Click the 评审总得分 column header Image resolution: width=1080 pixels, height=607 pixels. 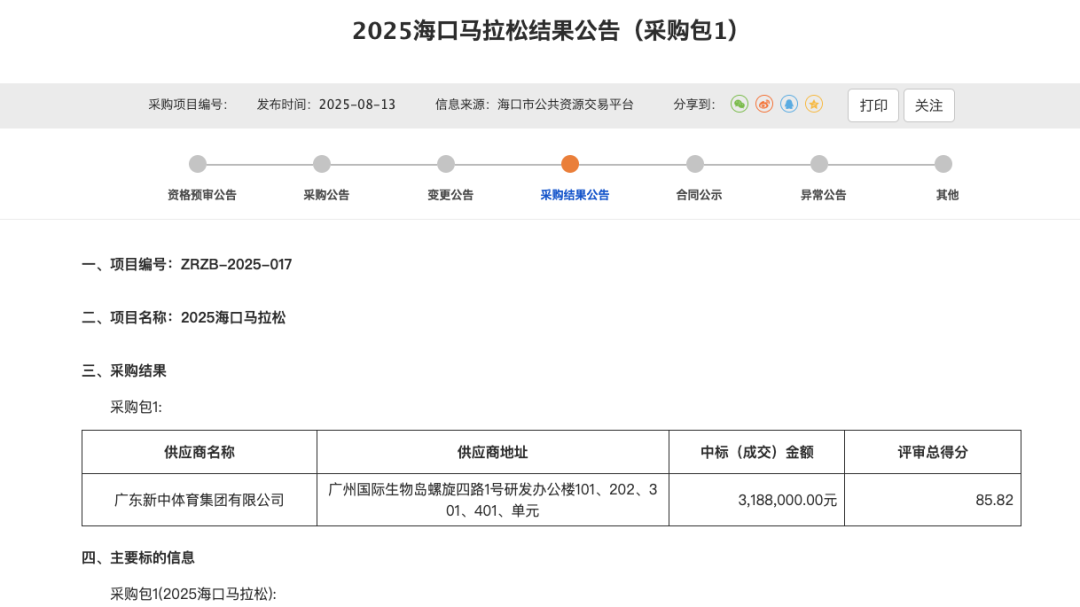pos(932,452)
